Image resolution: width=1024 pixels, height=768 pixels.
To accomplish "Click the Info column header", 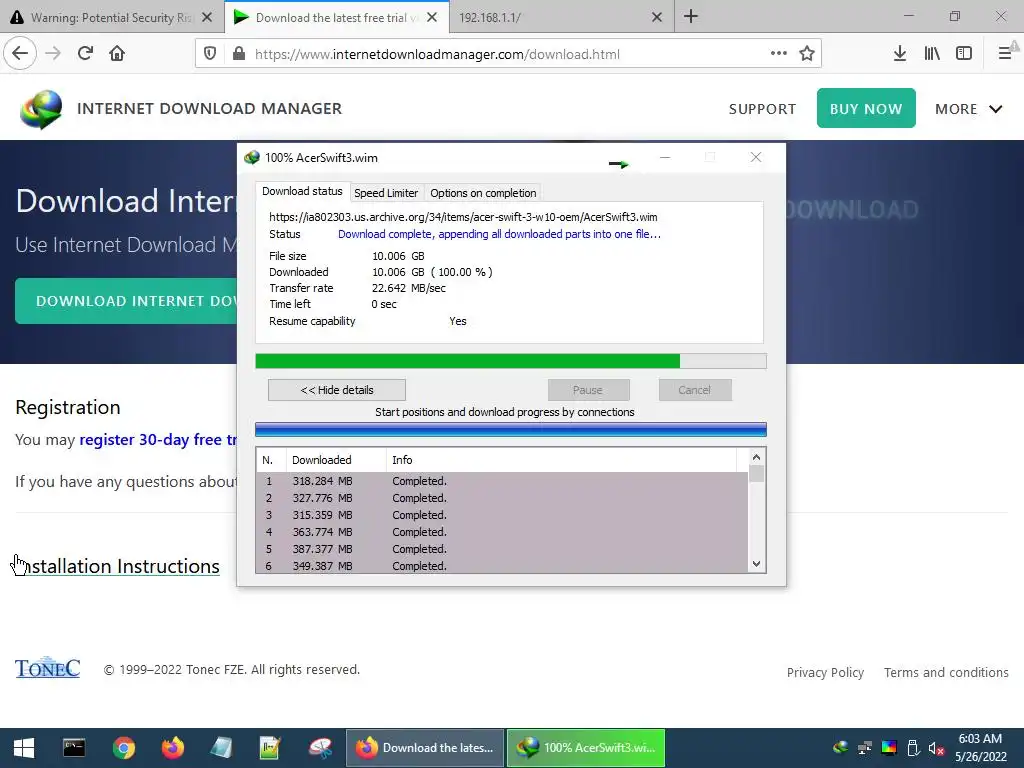I will [x=561, y=460].
